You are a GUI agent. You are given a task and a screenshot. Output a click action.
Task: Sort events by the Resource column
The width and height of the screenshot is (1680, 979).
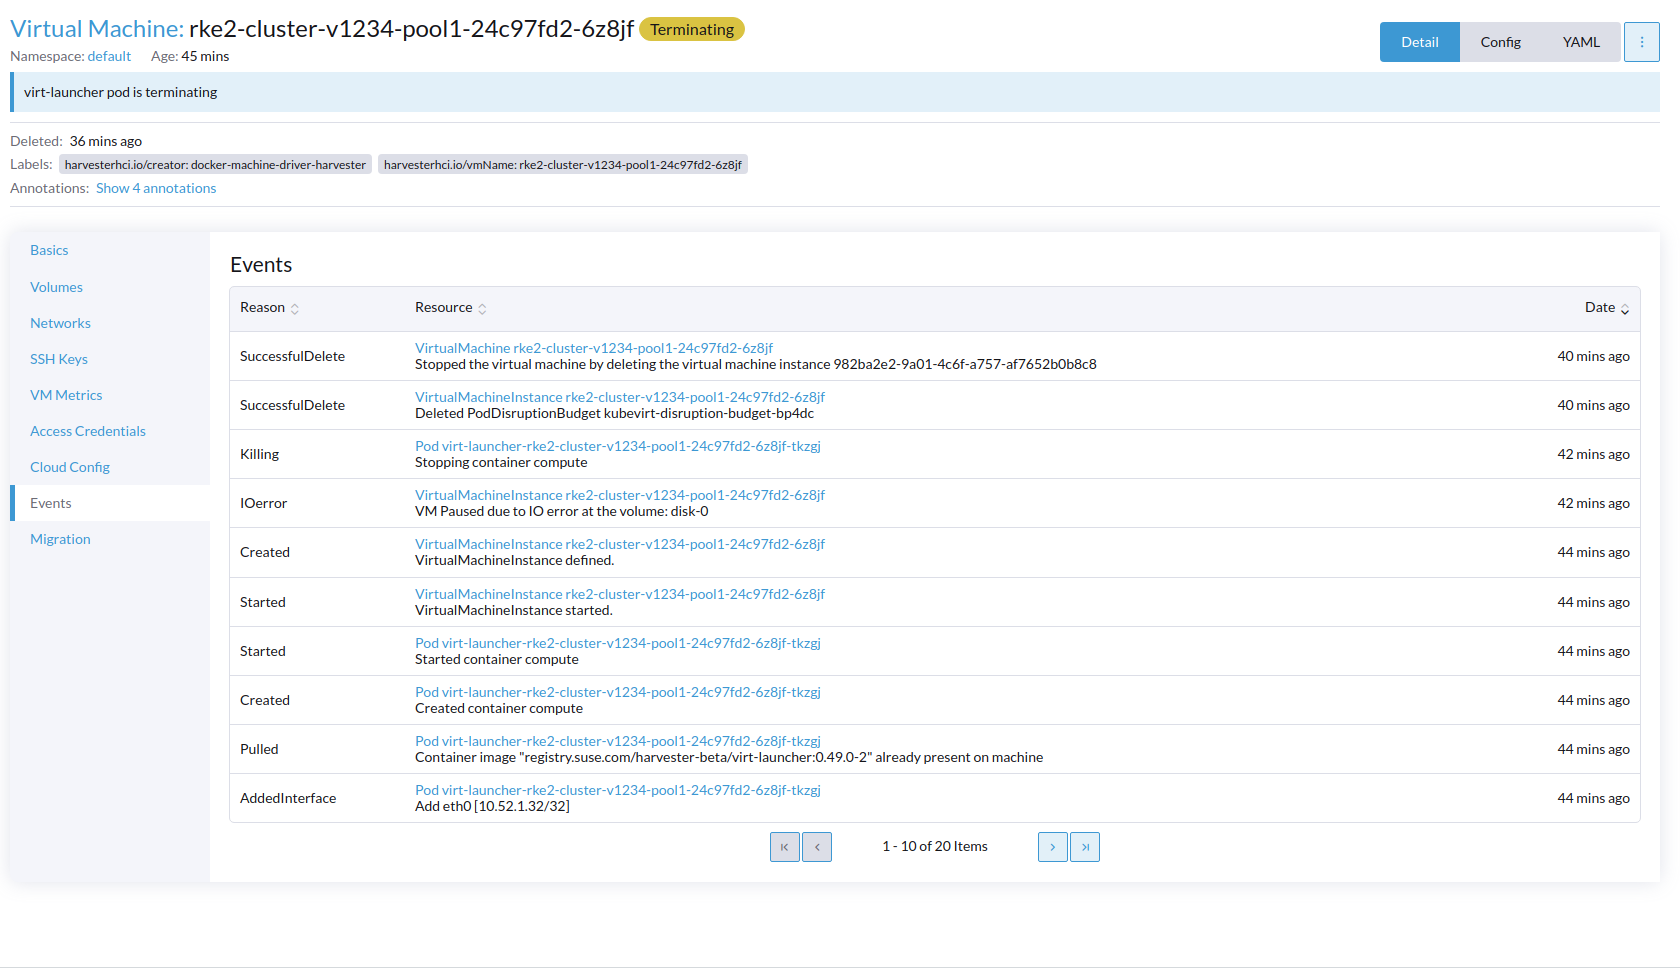[x=444, y=307]
